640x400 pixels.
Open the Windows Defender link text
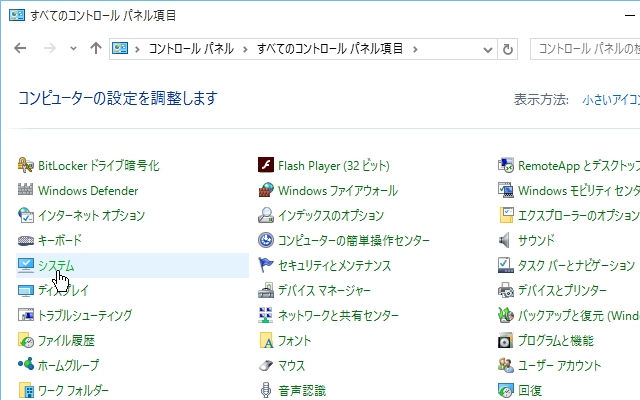(88, 191)
